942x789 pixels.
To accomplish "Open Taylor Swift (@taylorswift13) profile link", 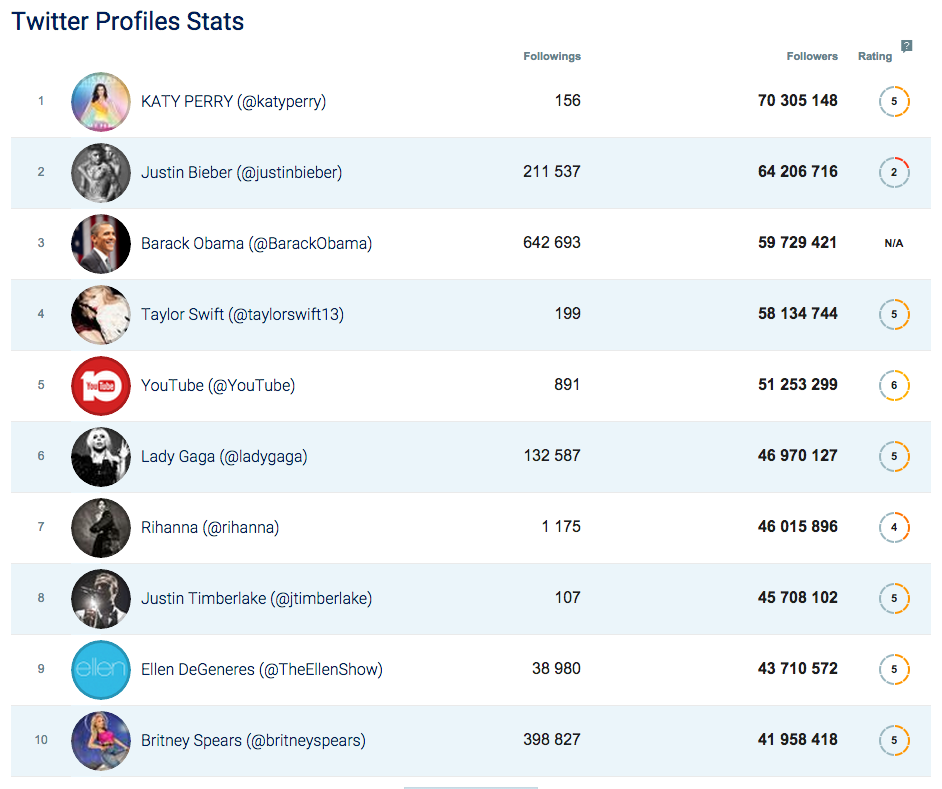I will coord(243,314).
